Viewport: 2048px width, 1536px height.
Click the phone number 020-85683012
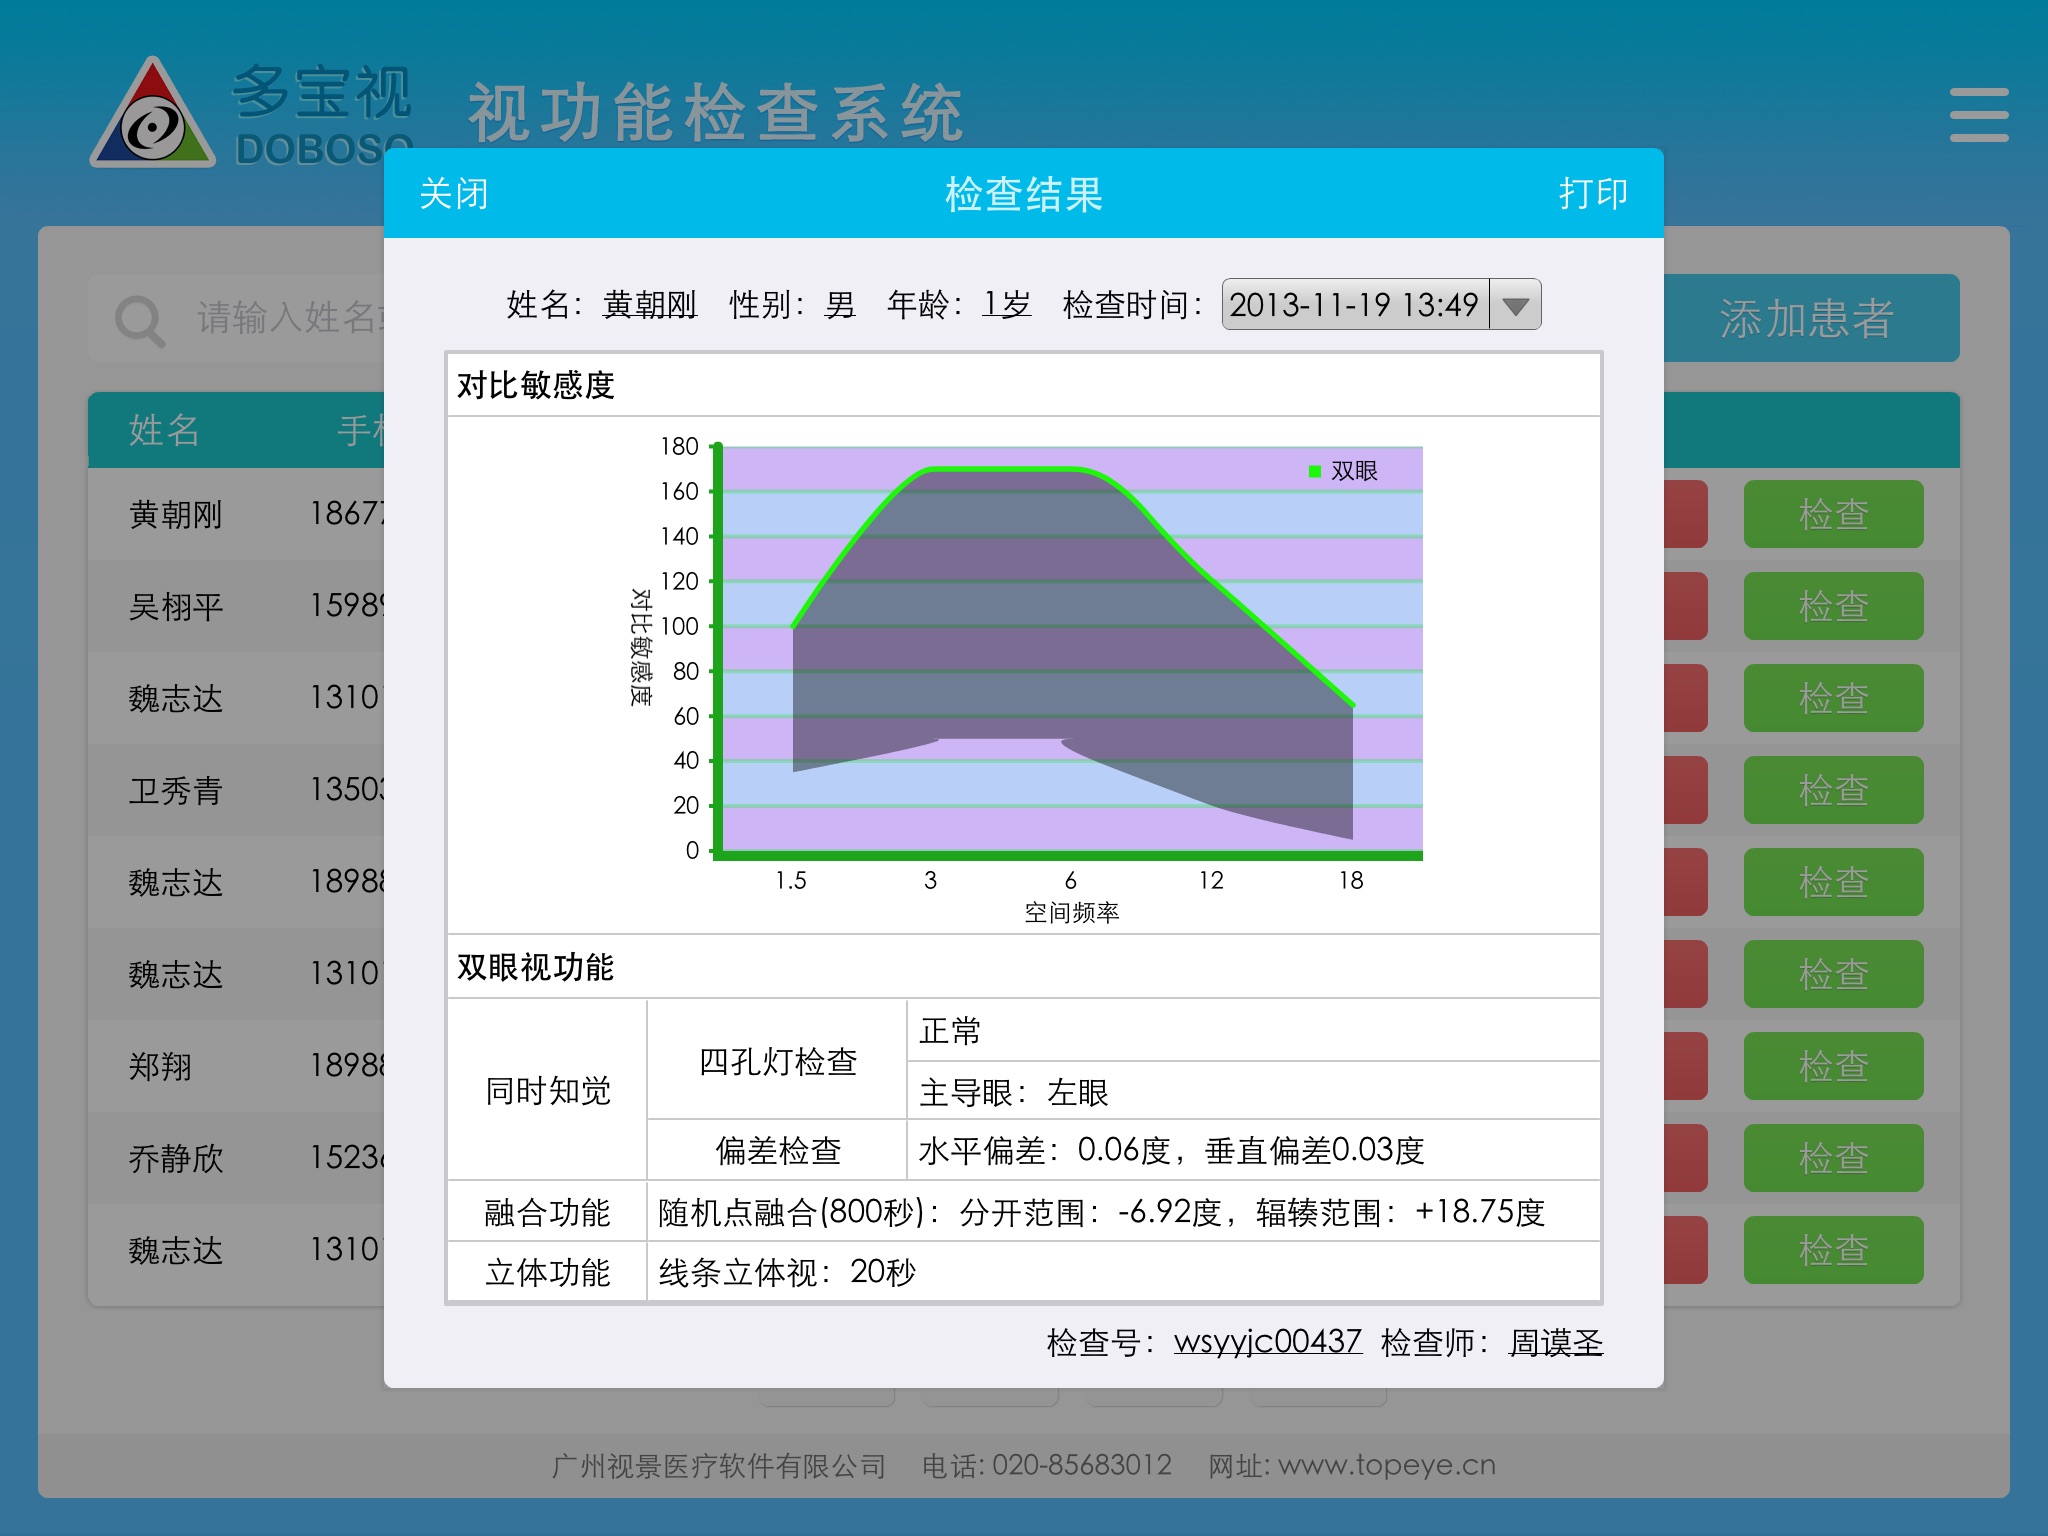tap(1081, 1465)
